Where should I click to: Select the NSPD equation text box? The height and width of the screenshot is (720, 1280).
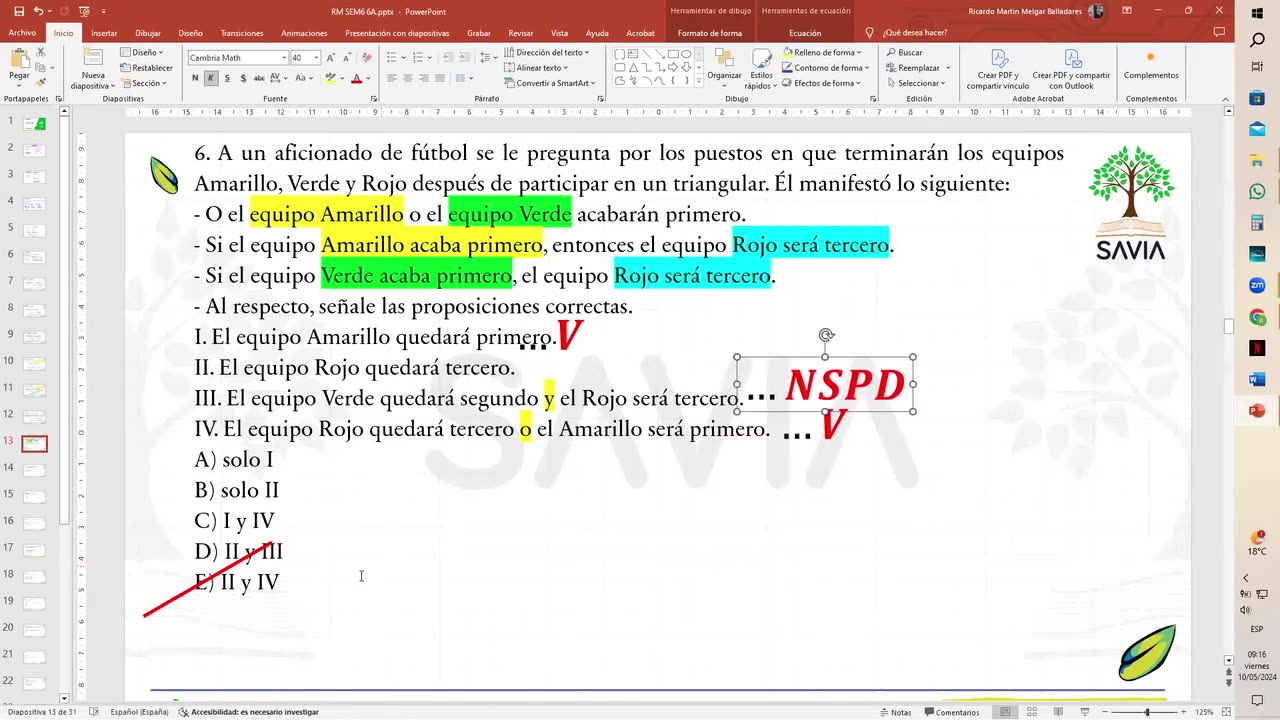coord(826,385)
